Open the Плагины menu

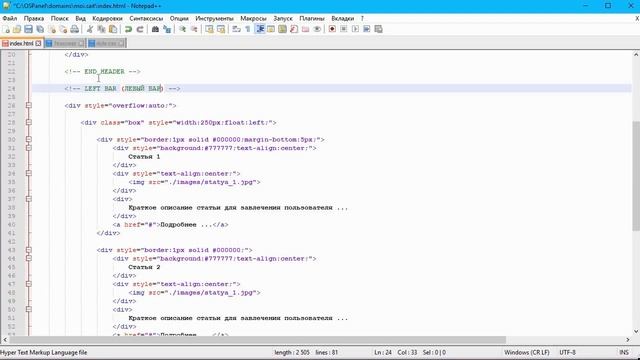point(312,18)
